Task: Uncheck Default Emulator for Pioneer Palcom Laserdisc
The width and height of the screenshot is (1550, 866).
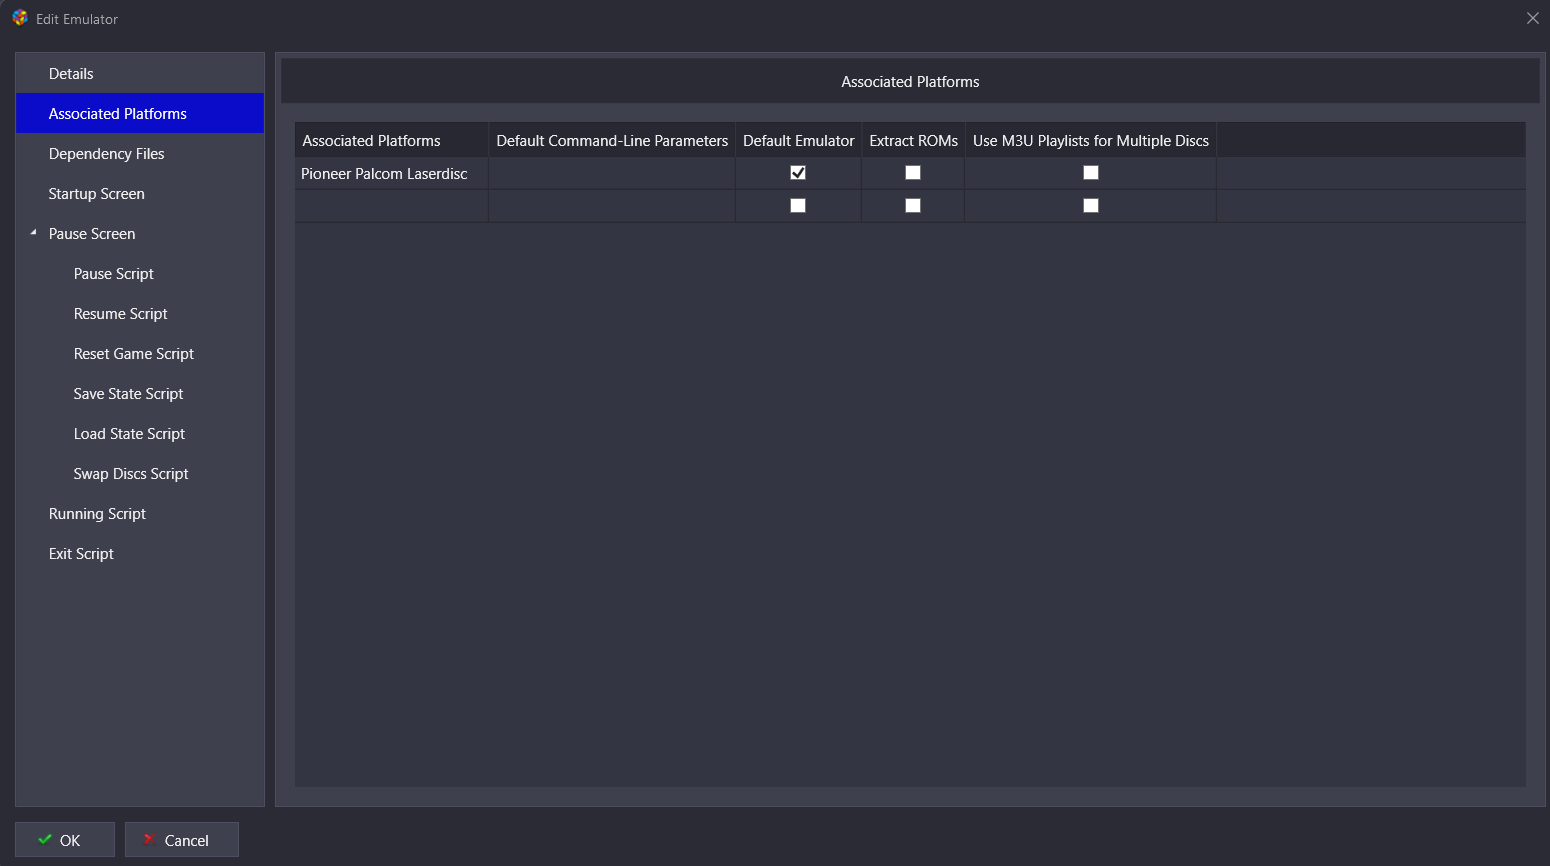Action: [798, 173]
